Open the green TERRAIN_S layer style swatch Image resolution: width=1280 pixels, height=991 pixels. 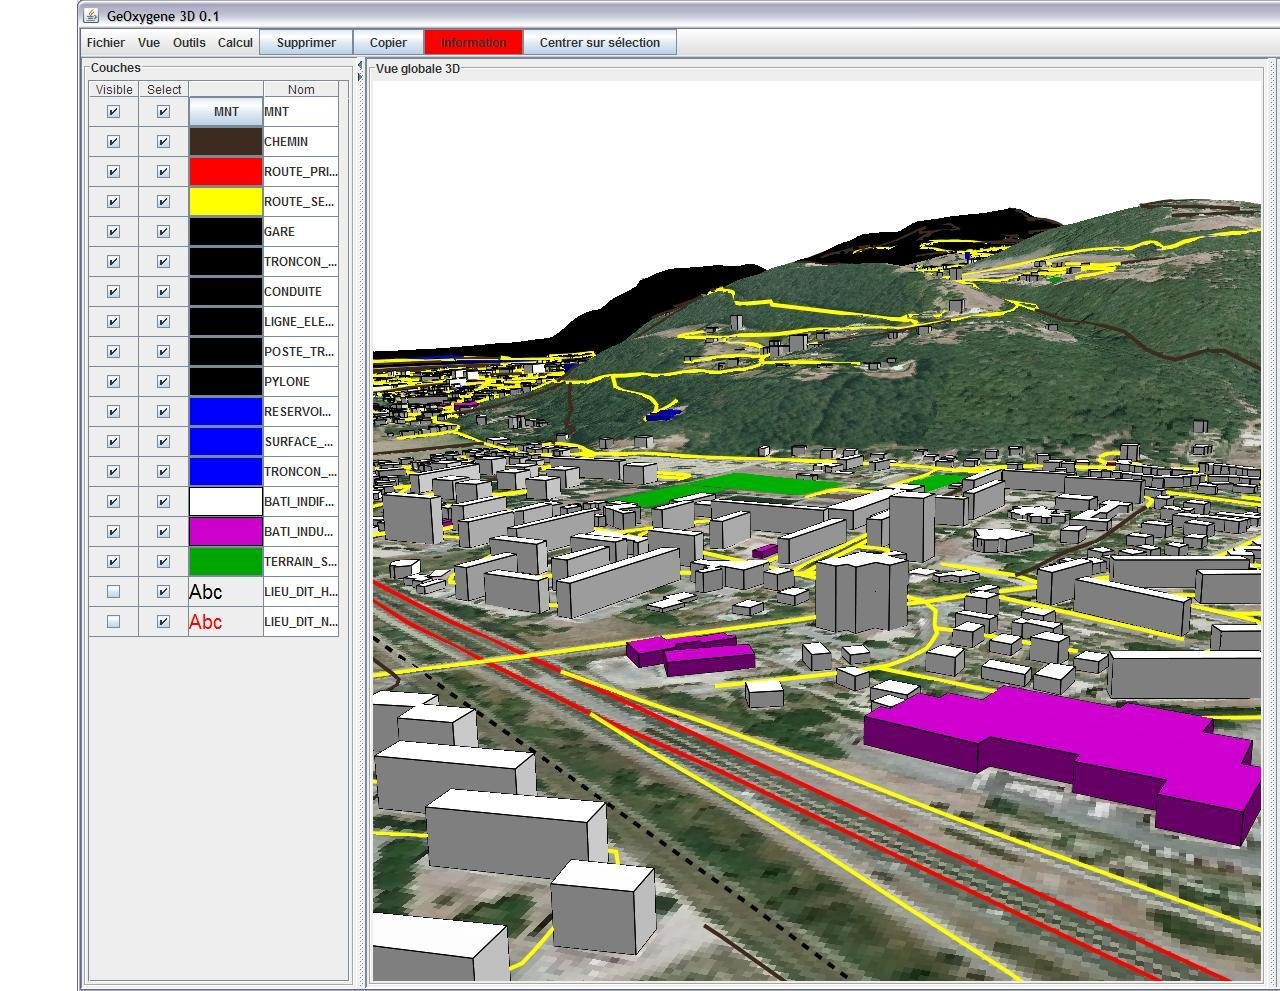tap(226, 562)
